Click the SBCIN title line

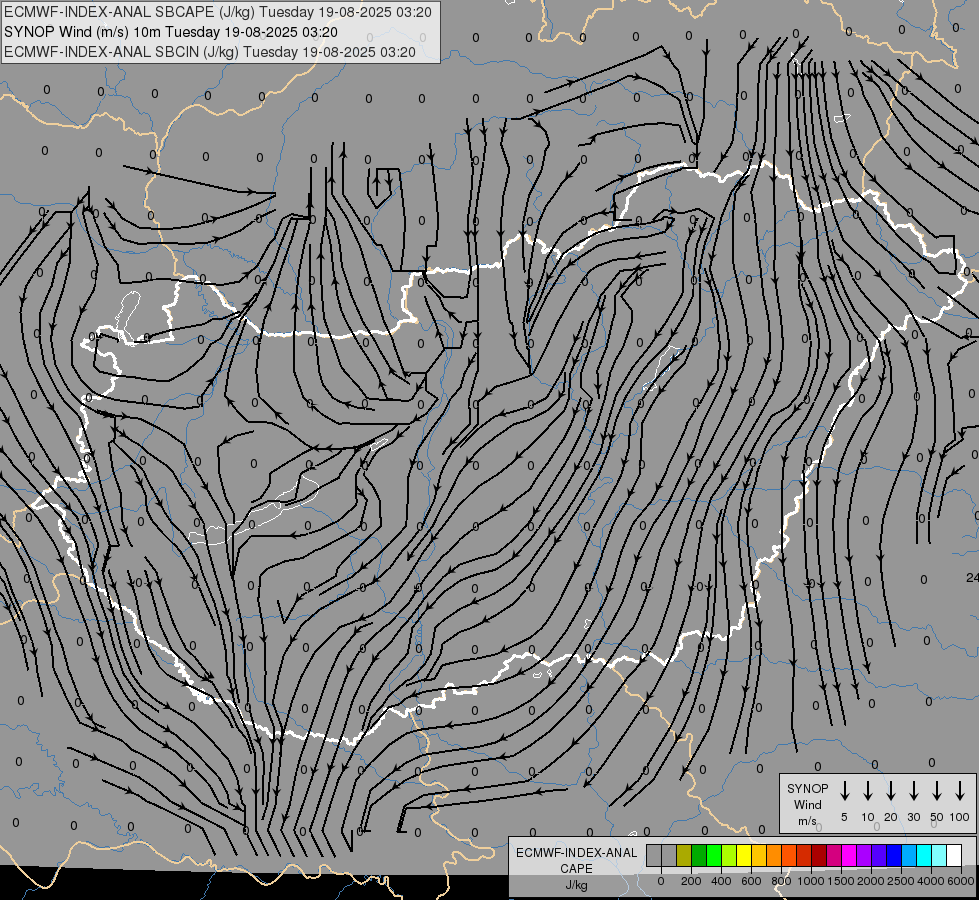pyautogui.click(x=210, y=52)
